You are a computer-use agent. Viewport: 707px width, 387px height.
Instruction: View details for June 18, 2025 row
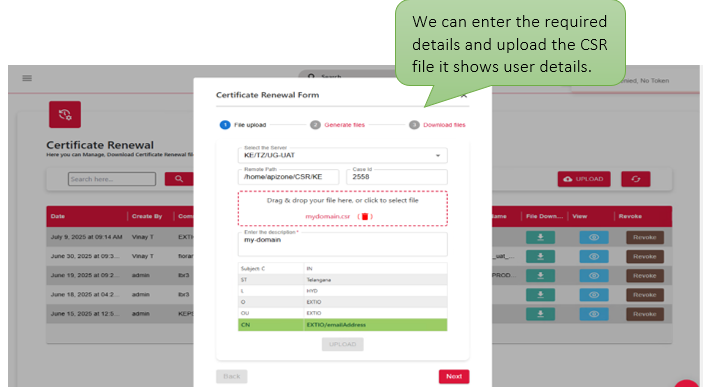[594, 295]
